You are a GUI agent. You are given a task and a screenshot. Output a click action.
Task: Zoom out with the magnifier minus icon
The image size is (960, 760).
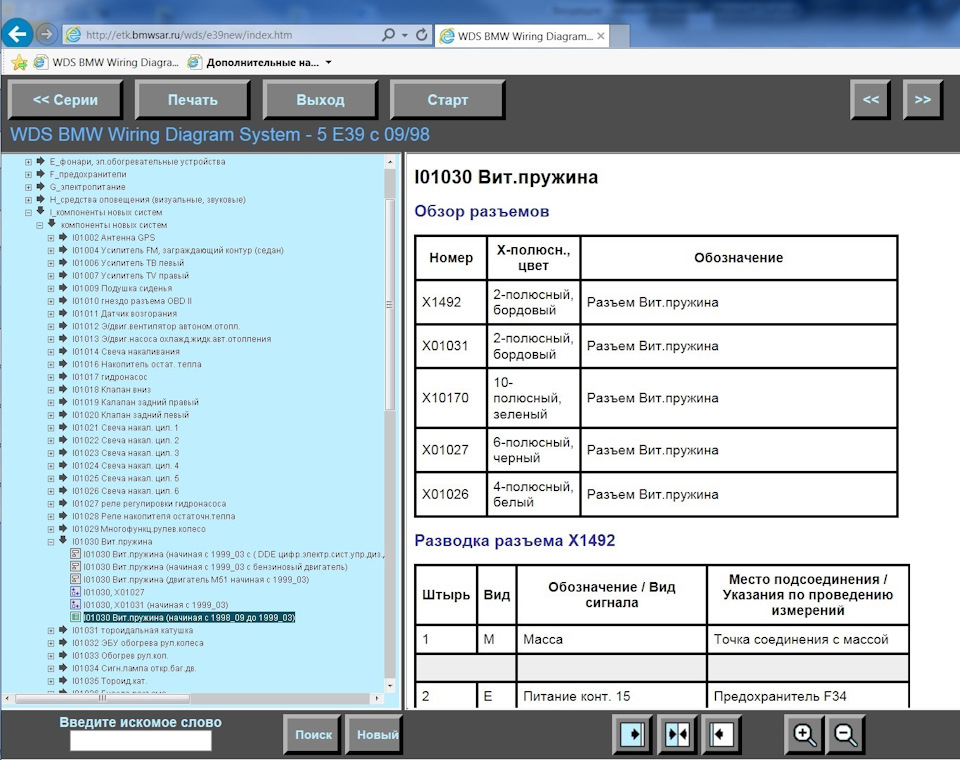tap(846, 734)
